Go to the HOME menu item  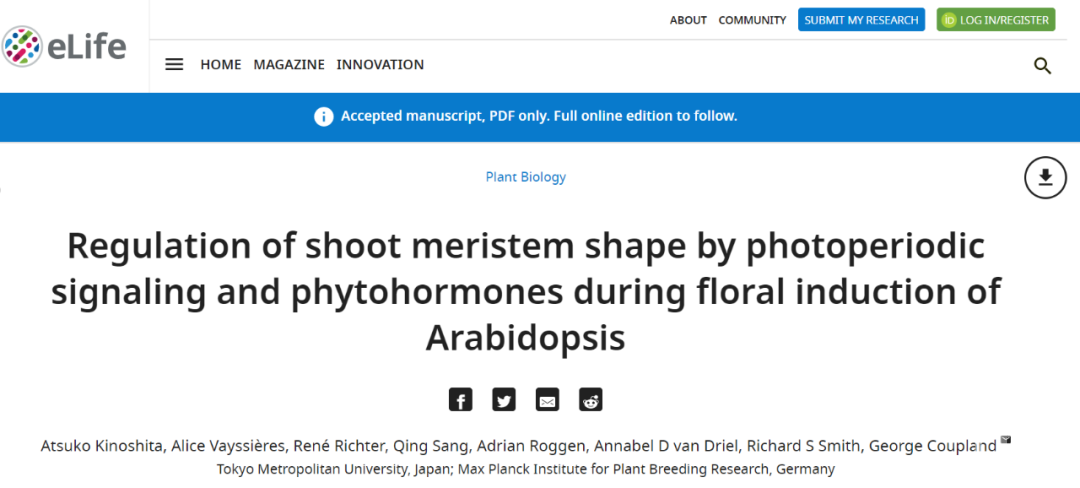(221, 65)
